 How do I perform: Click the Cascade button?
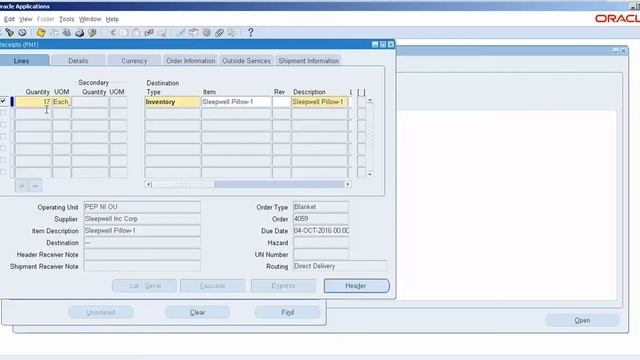[213, 286]
